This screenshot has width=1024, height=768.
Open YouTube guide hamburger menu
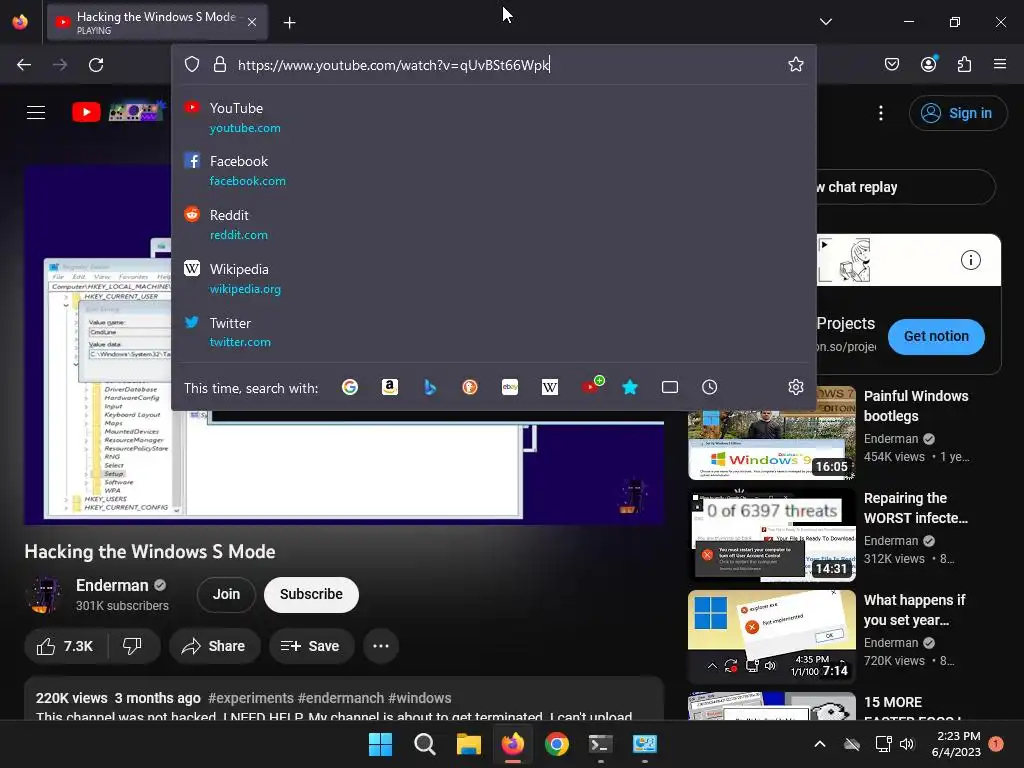point(36,112)
